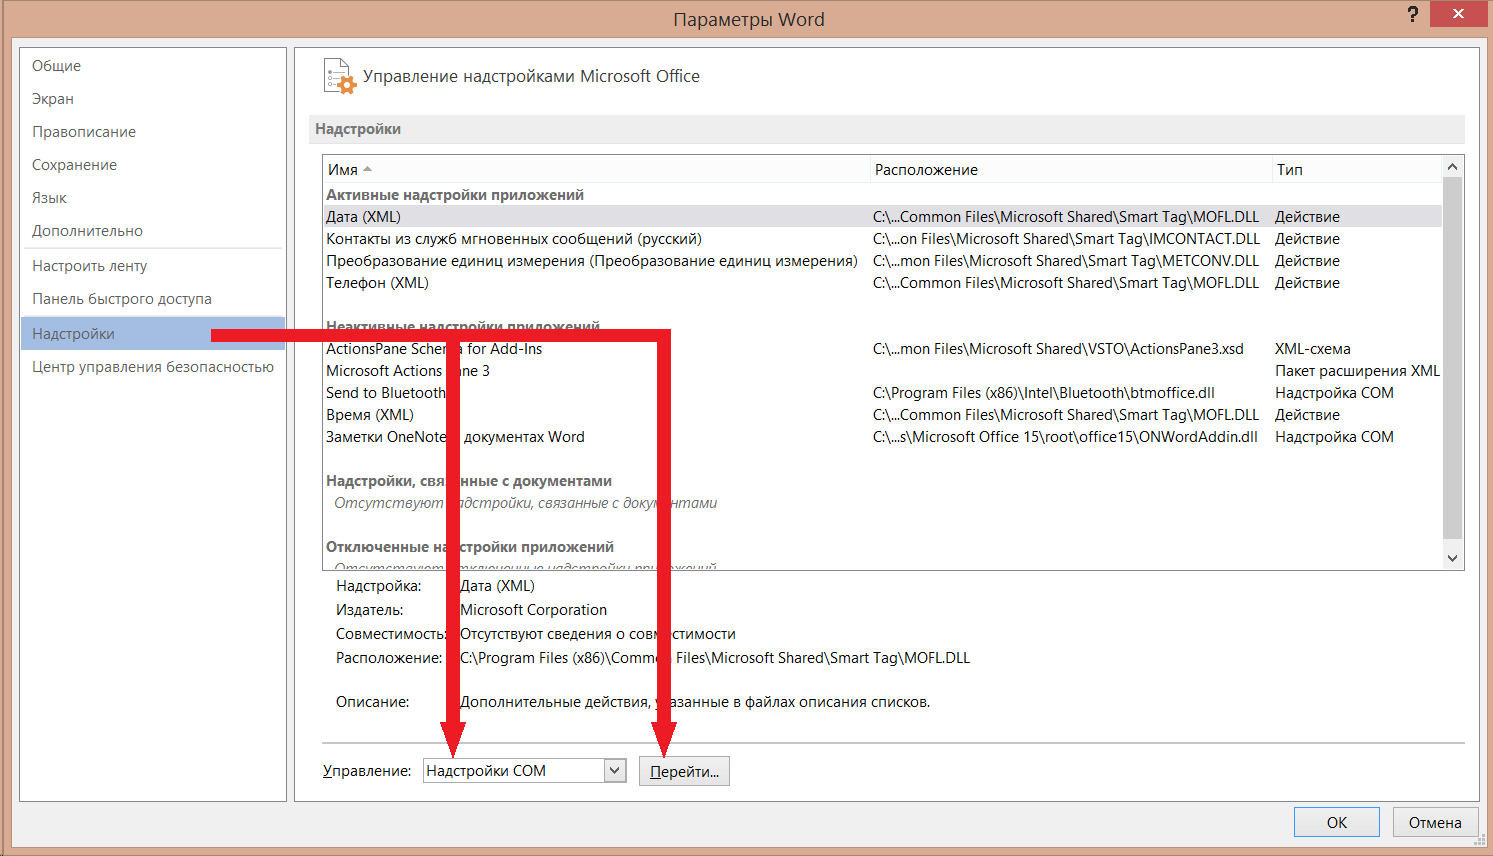Open Настроить ленту settings
This screenshot has height=856, width=1493.
pyautogui.click(x=89, y=266)
